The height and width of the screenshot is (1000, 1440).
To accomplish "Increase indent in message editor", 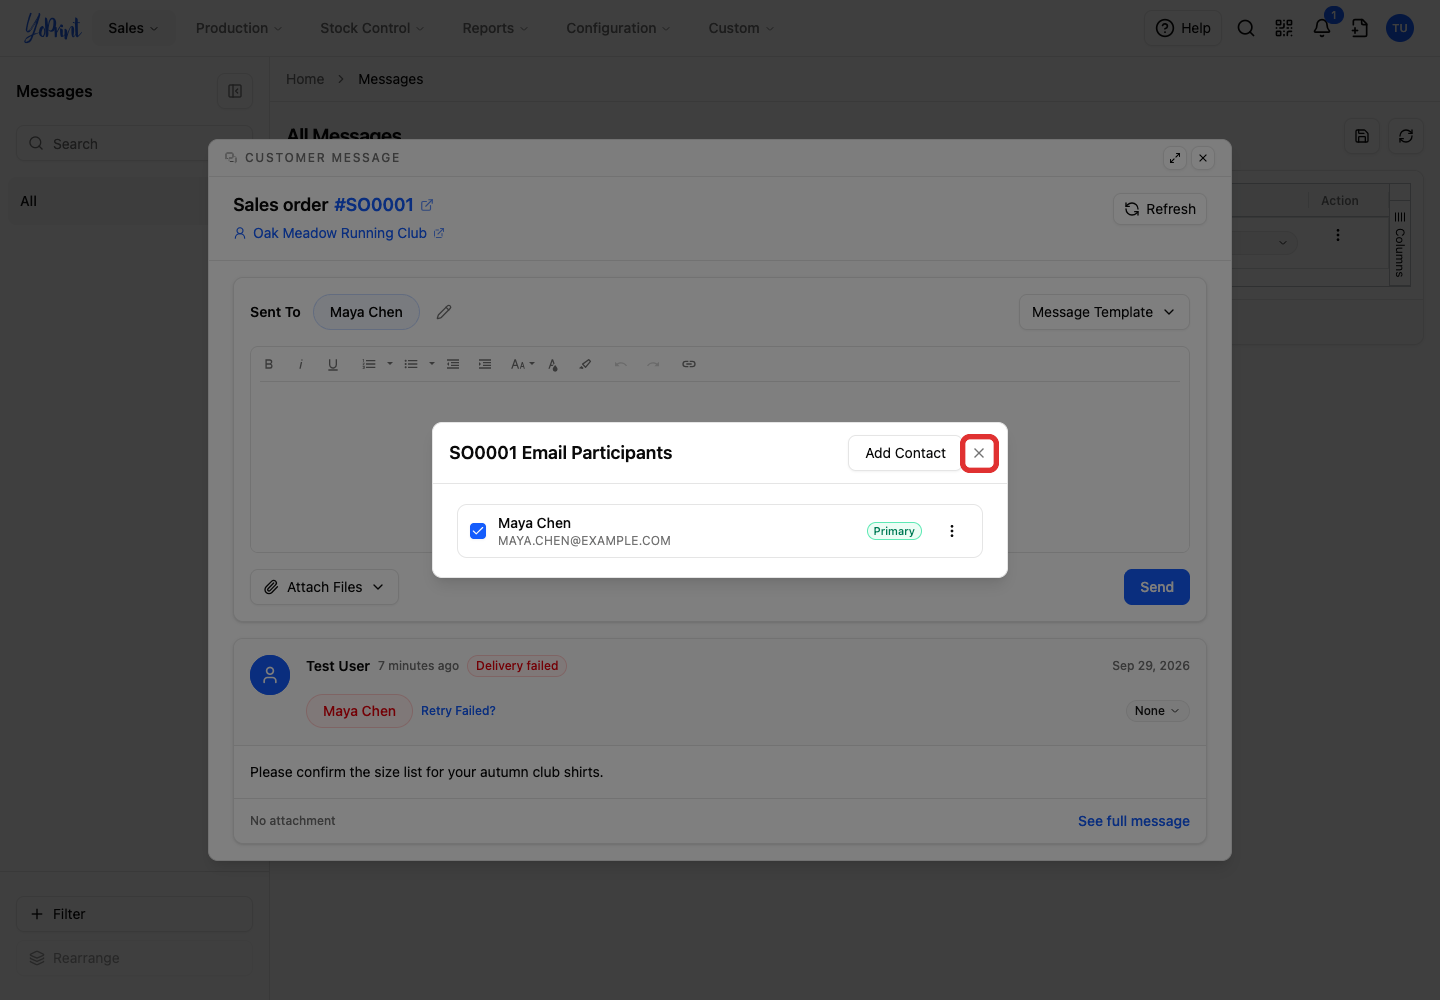I will point(485,364).
